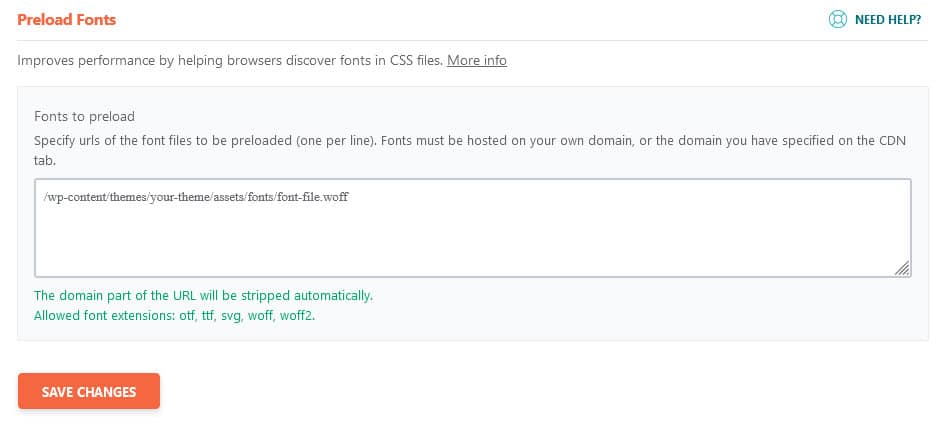Click the your-theme segment of font path
Screen dimensions: 947x422
coord(174,197)
